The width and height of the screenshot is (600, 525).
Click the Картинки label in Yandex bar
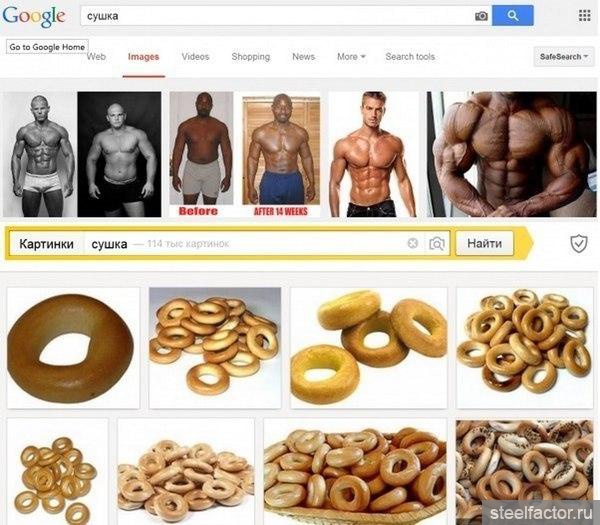pyautogui.click(x=46, y=244)
